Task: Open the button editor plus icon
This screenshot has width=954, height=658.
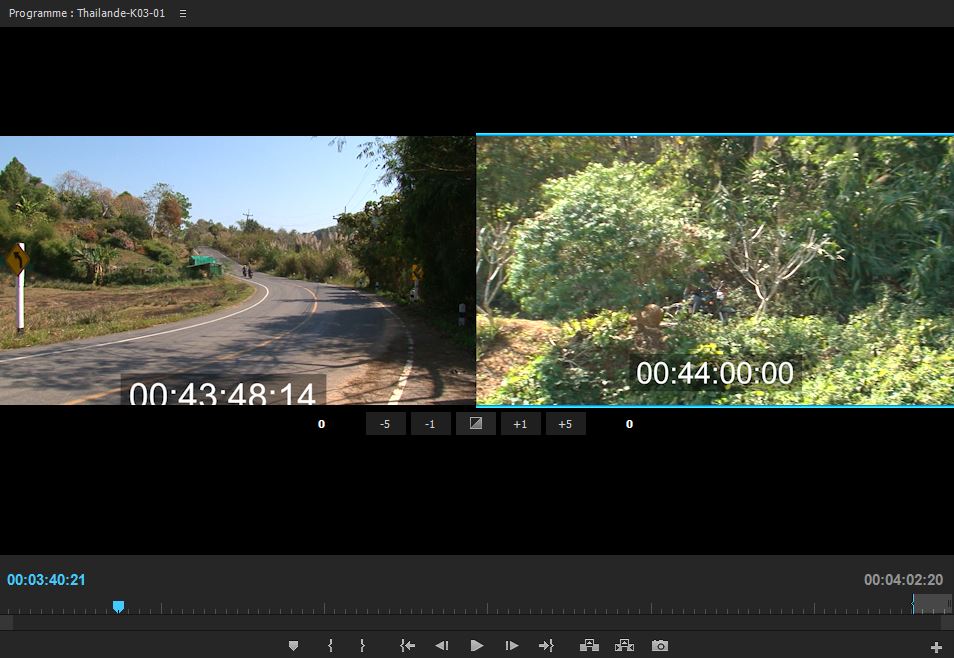Action: coord(936,647)
